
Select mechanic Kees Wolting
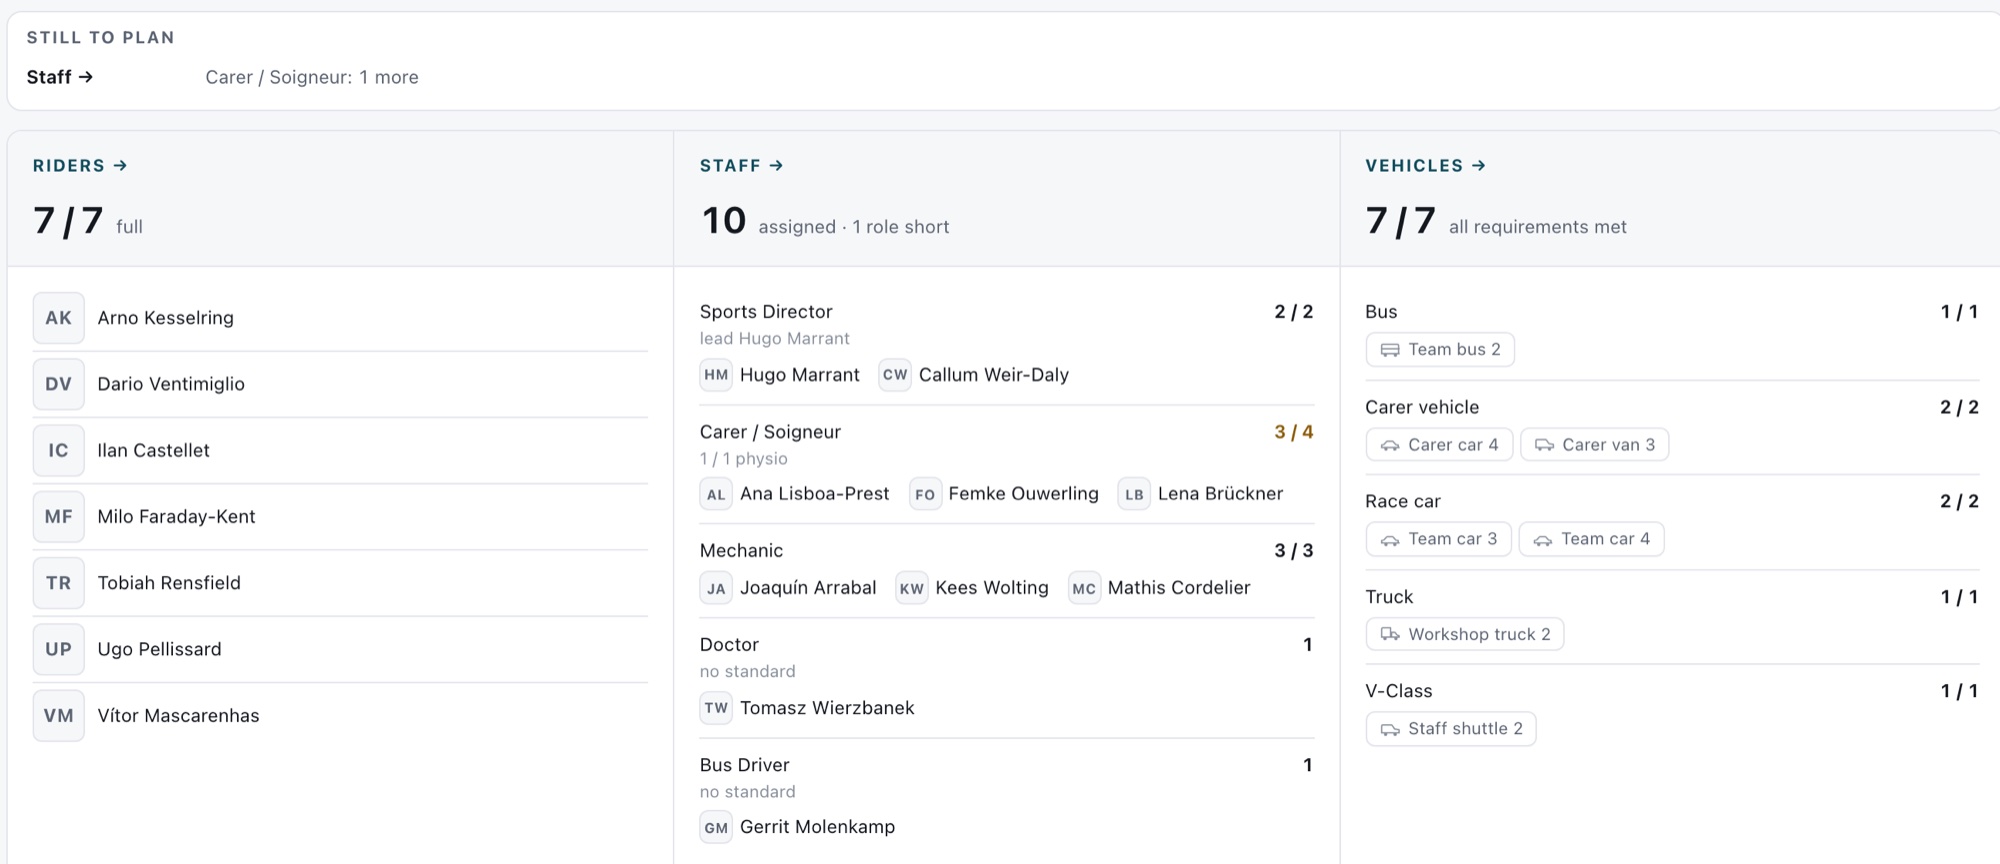pyautogui.click(x=972, y=588)
